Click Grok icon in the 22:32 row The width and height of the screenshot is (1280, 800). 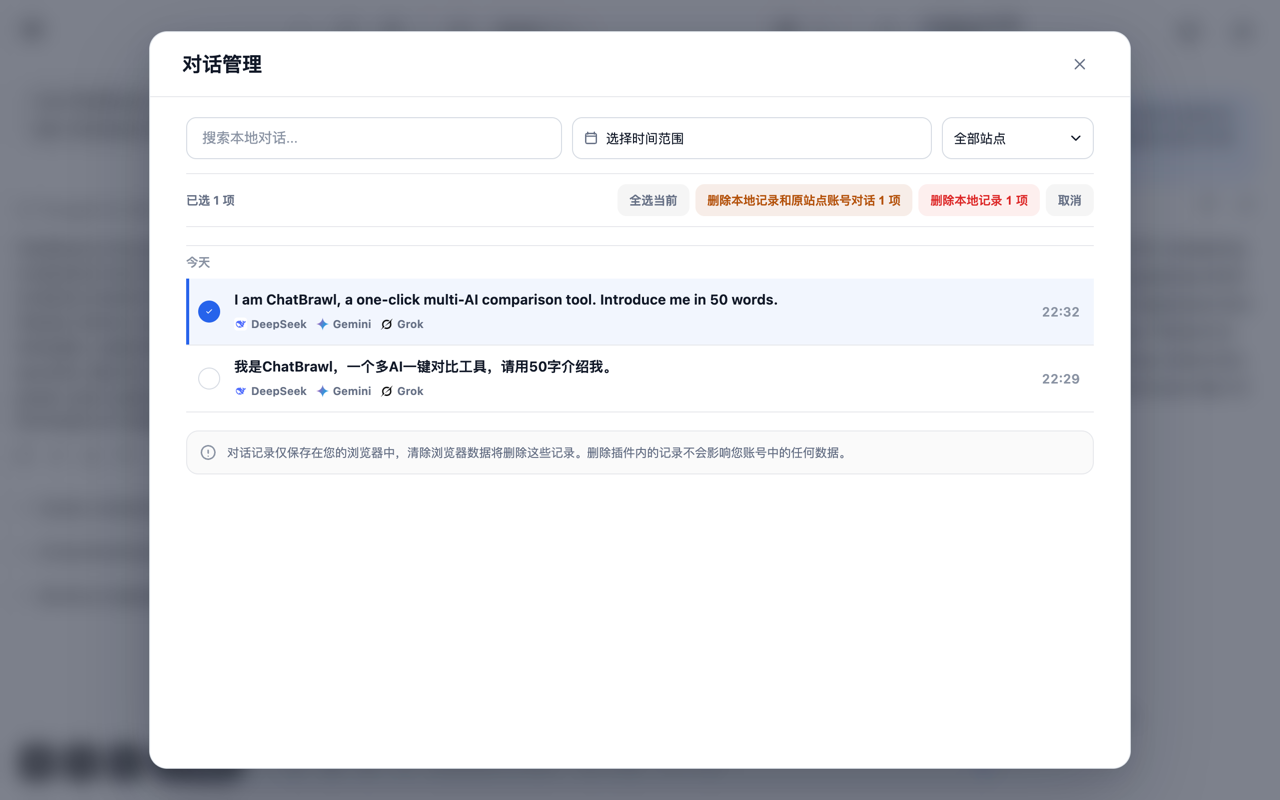click(x=387, y=324)
